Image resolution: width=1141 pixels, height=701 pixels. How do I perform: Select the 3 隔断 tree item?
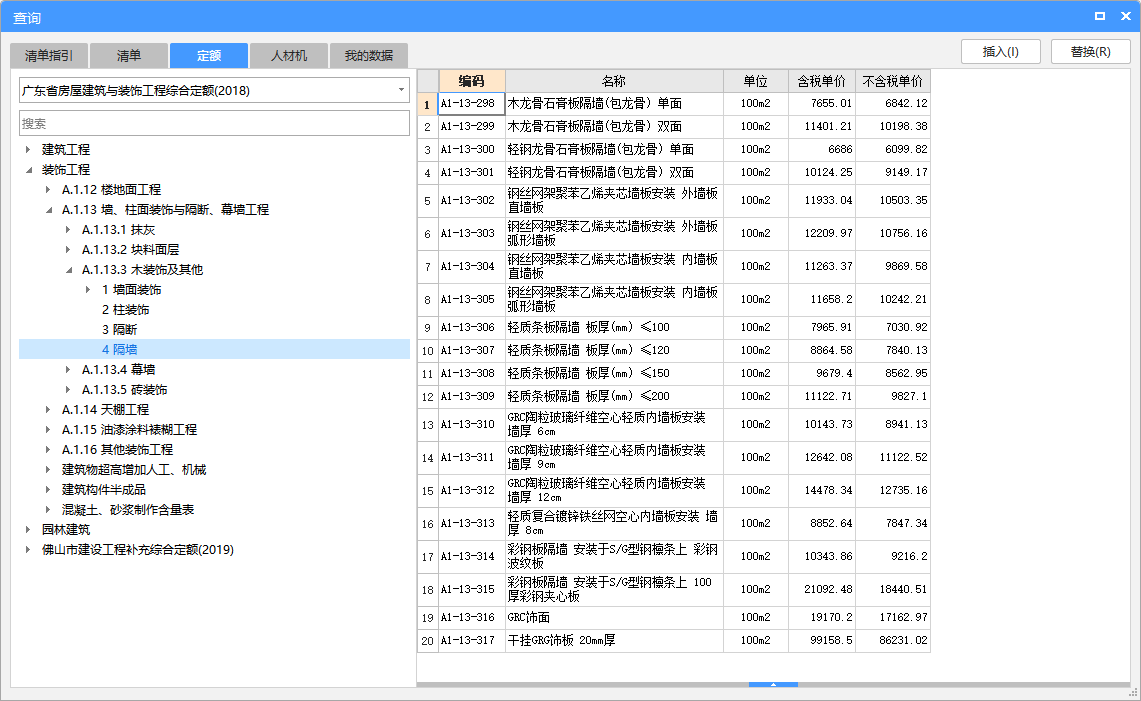[x=119, y=330]
